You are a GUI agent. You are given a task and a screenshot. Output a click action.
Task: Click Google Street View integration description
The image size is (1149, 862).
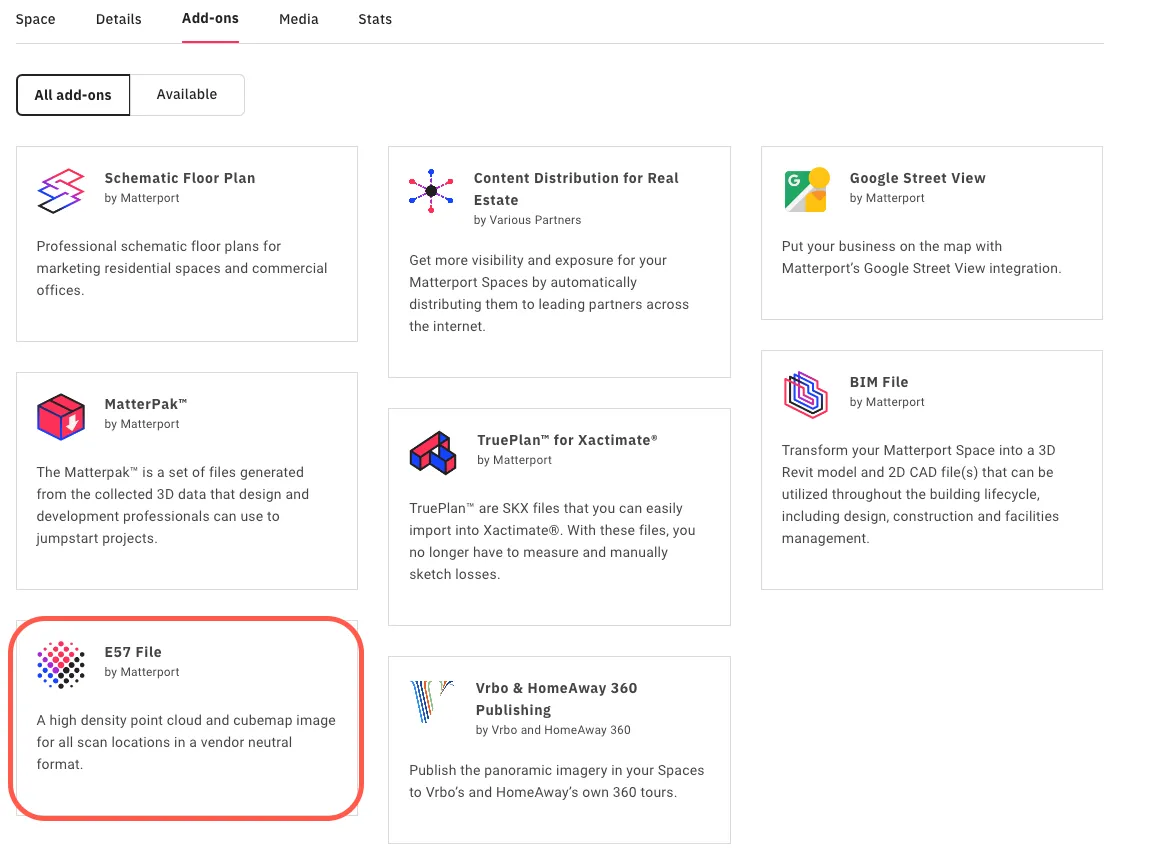(x=921, y=257)
